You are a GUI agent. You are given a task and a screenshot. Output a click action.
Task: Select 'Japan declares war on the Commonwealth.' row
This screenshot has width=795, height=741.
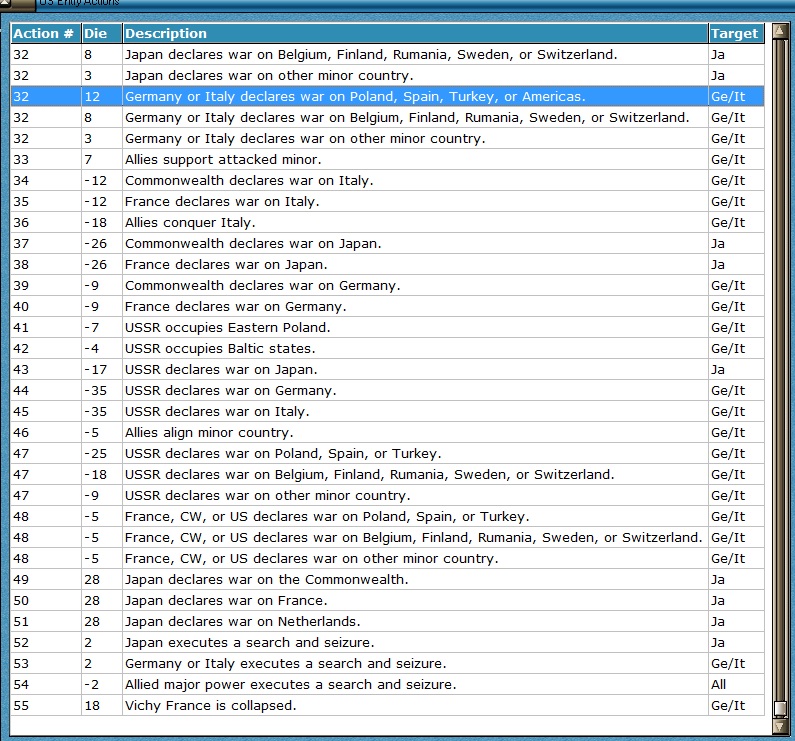(x=387, y=579)
